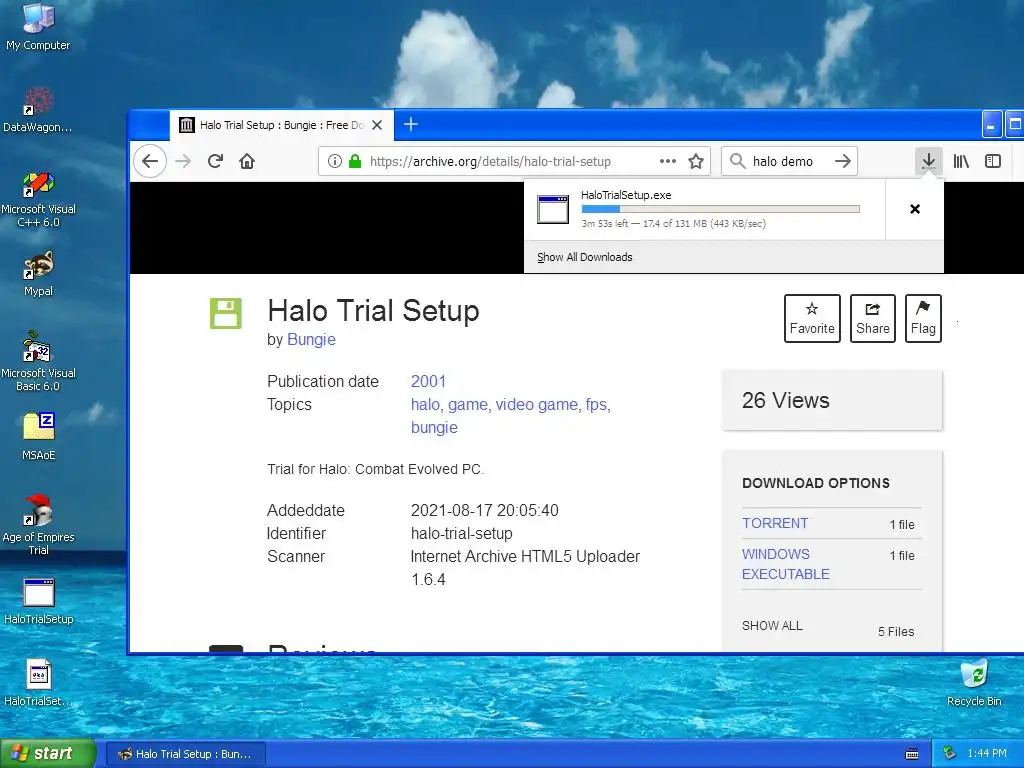1024x768 pixels.
Task: Toggle the sidebar view icon
Action: (993, 161)
